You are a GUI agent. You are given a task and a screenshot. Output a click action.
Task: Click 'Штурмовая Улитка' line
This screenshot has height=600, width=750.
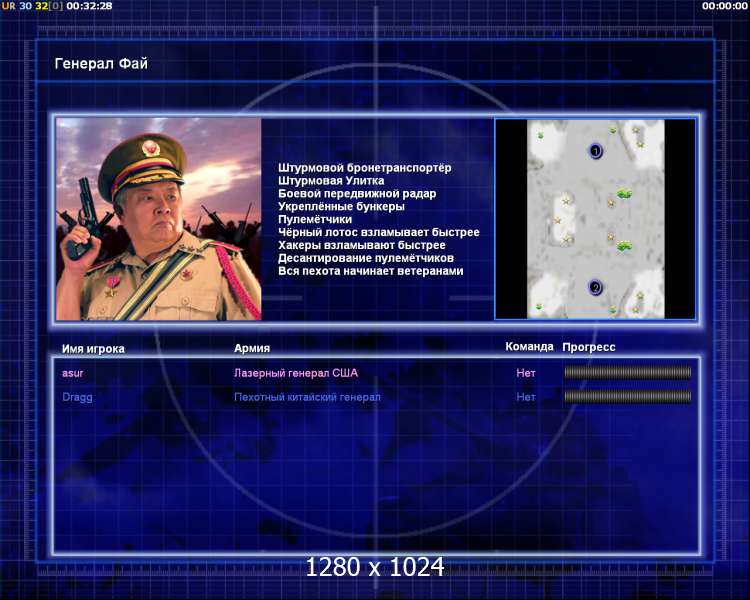[331, 181]
